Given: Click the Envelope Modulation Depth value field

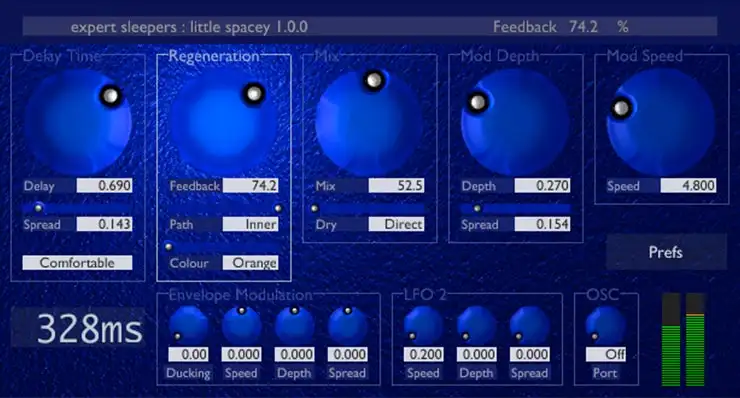Looking at the screenshot, I should tap(294, 354).
